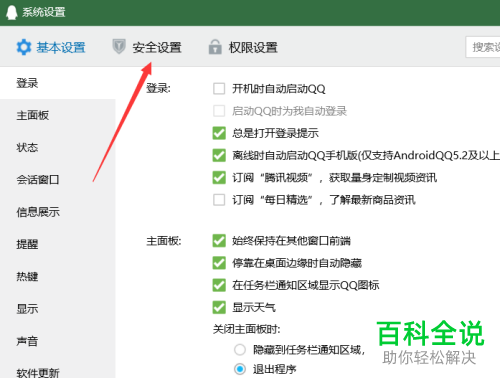The image size is (500, 378).
Task: Open the 基本设置 tab
Action: (51, 47)
